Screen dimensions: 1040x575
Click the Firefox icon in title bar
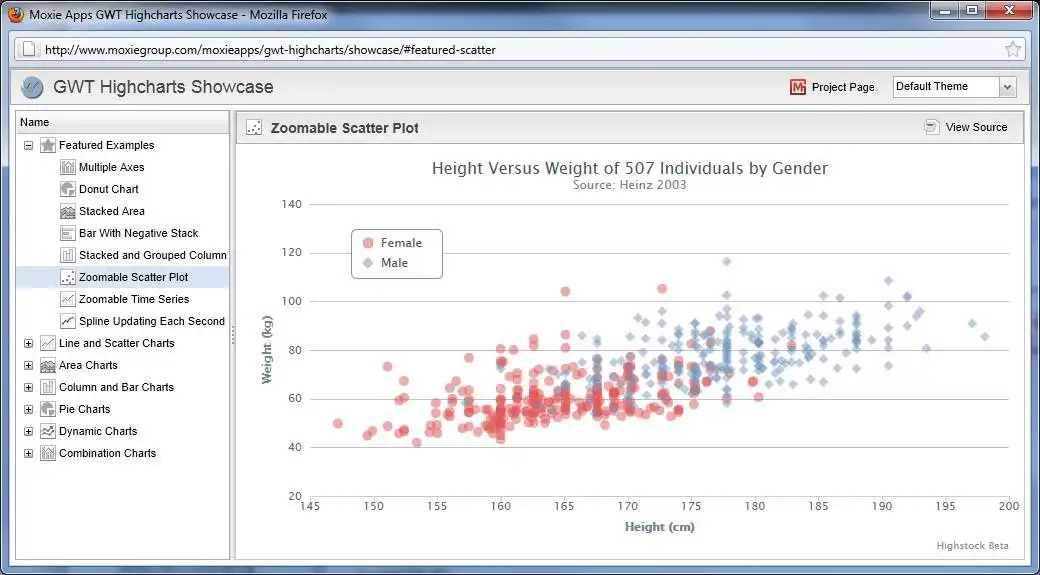point(15,14)
